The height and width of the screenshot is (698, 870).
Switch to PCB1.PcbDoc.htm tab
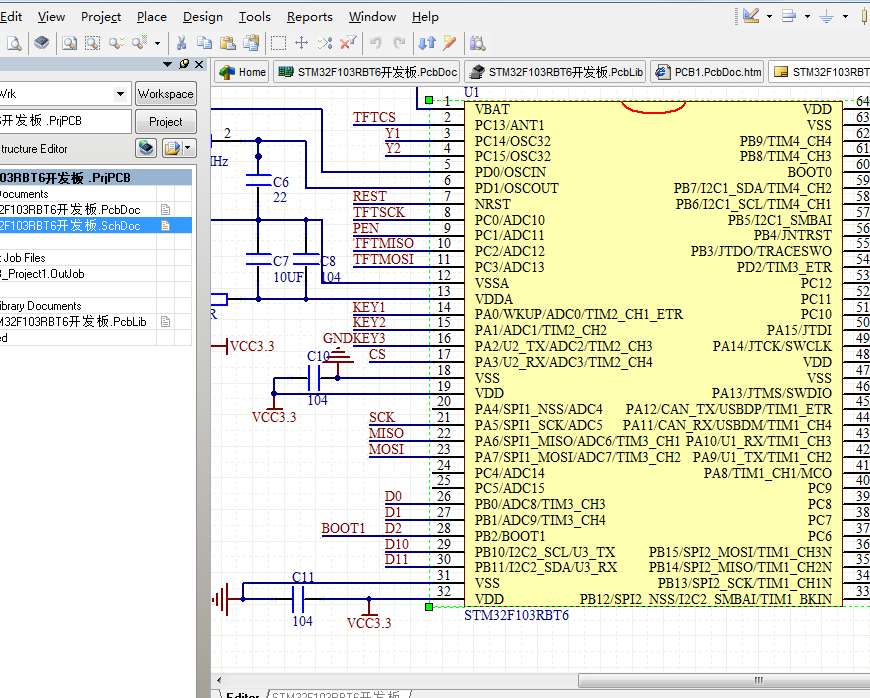[707, 72]
